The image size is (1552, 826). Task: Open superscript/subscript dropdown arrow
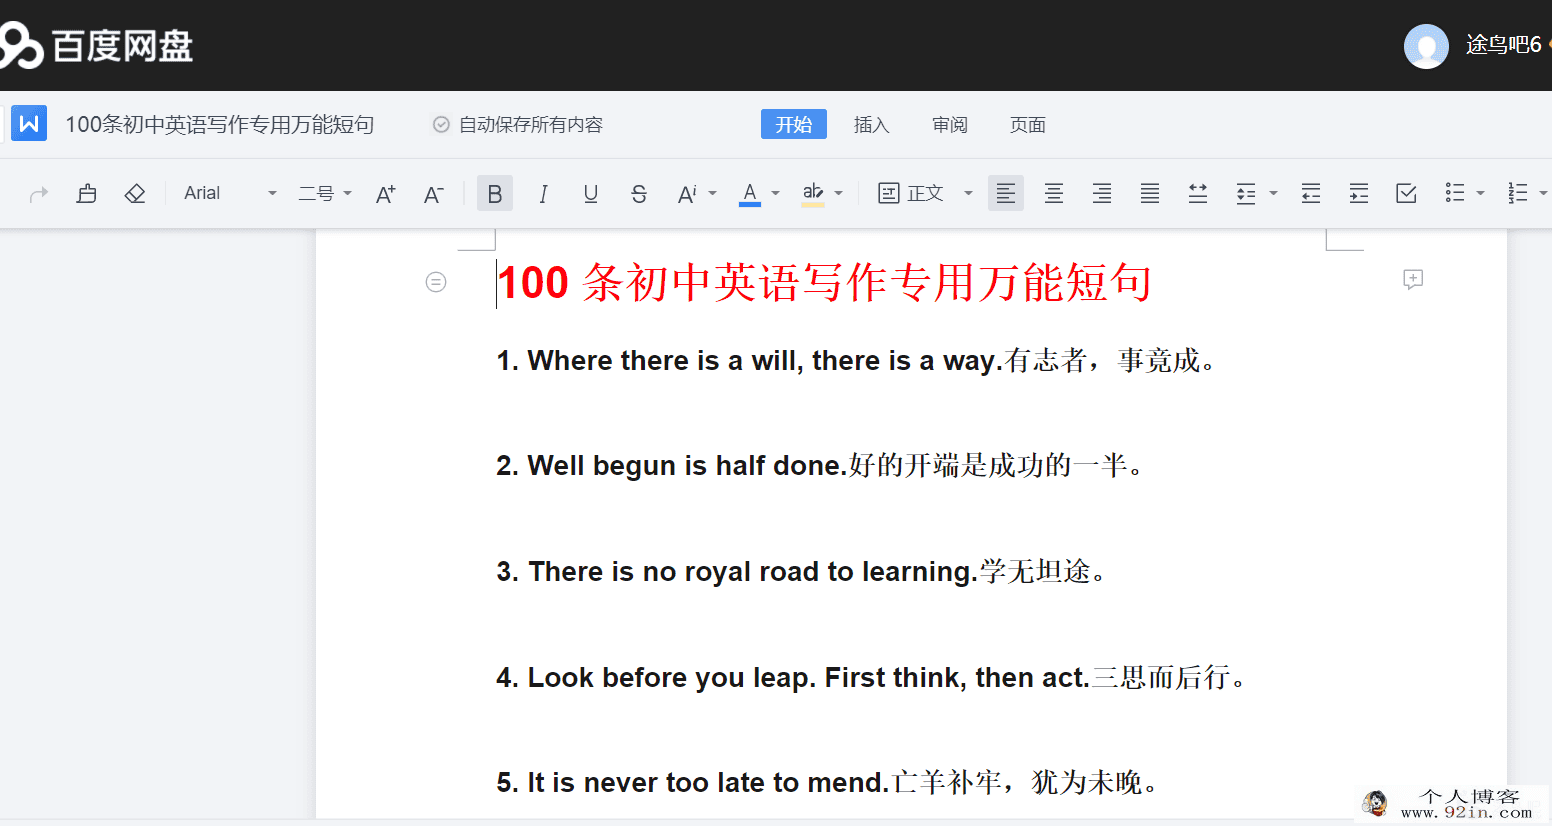[x=713, y=193]
